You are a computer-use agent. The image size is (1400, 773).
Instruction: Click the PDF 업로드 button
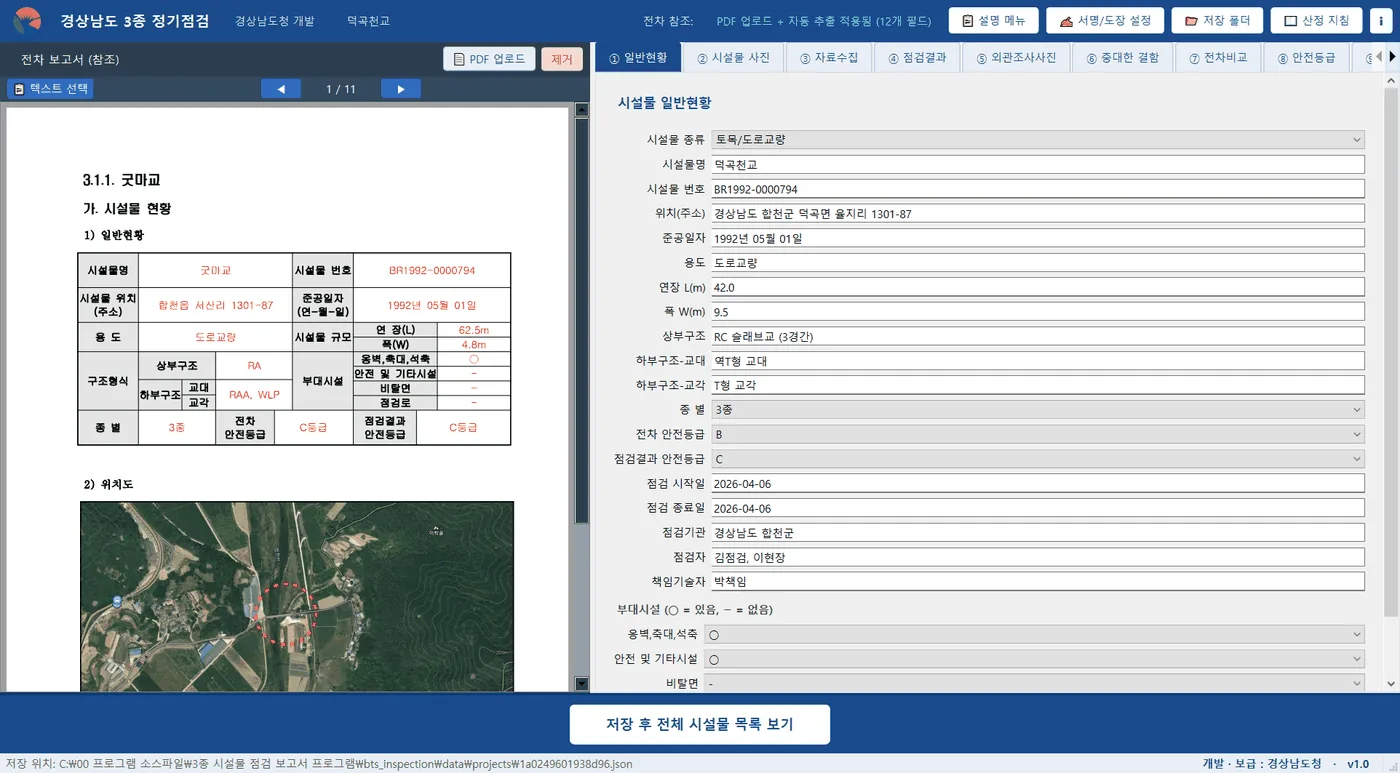(x=489, y=59)
